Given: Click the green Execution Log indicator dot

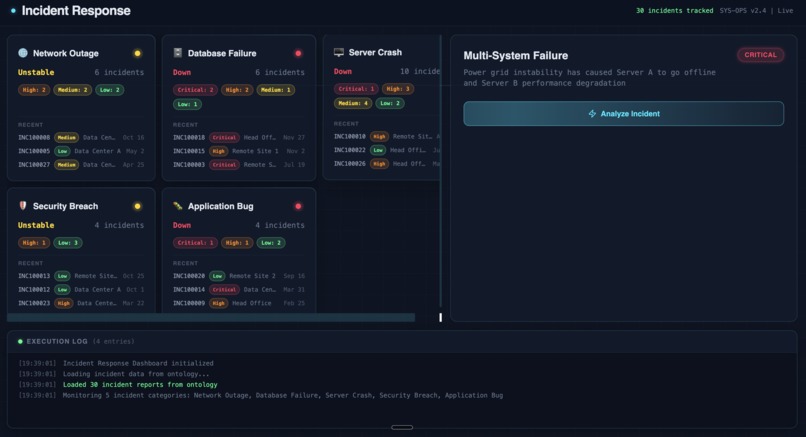Looking at the screenshot, I should coord(20,341).
